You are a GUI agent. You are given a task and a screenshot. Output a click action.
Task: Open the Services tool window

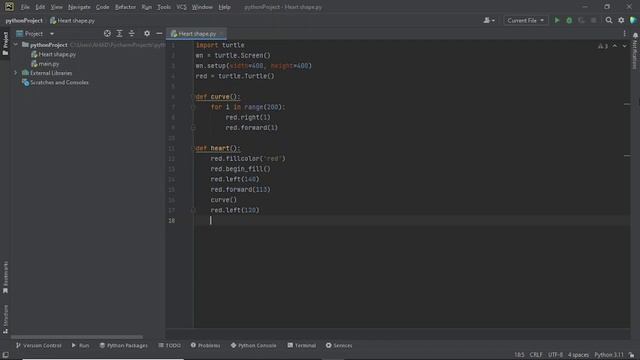tap(339, 345)
